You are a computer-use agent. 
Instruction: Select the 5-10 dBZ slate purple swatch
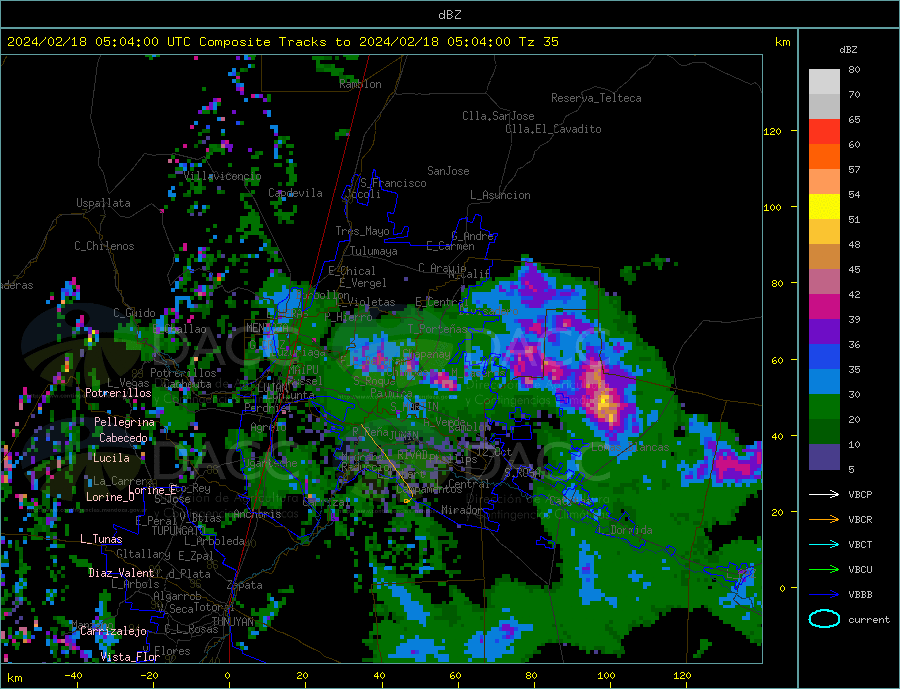point(824,457)
